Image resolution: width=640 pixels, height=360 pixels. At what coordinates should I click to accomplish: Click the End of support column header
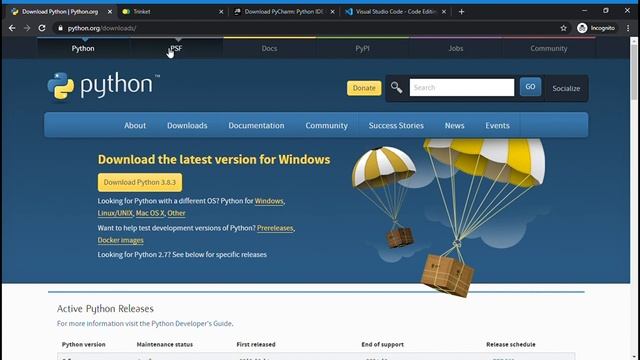382,344
